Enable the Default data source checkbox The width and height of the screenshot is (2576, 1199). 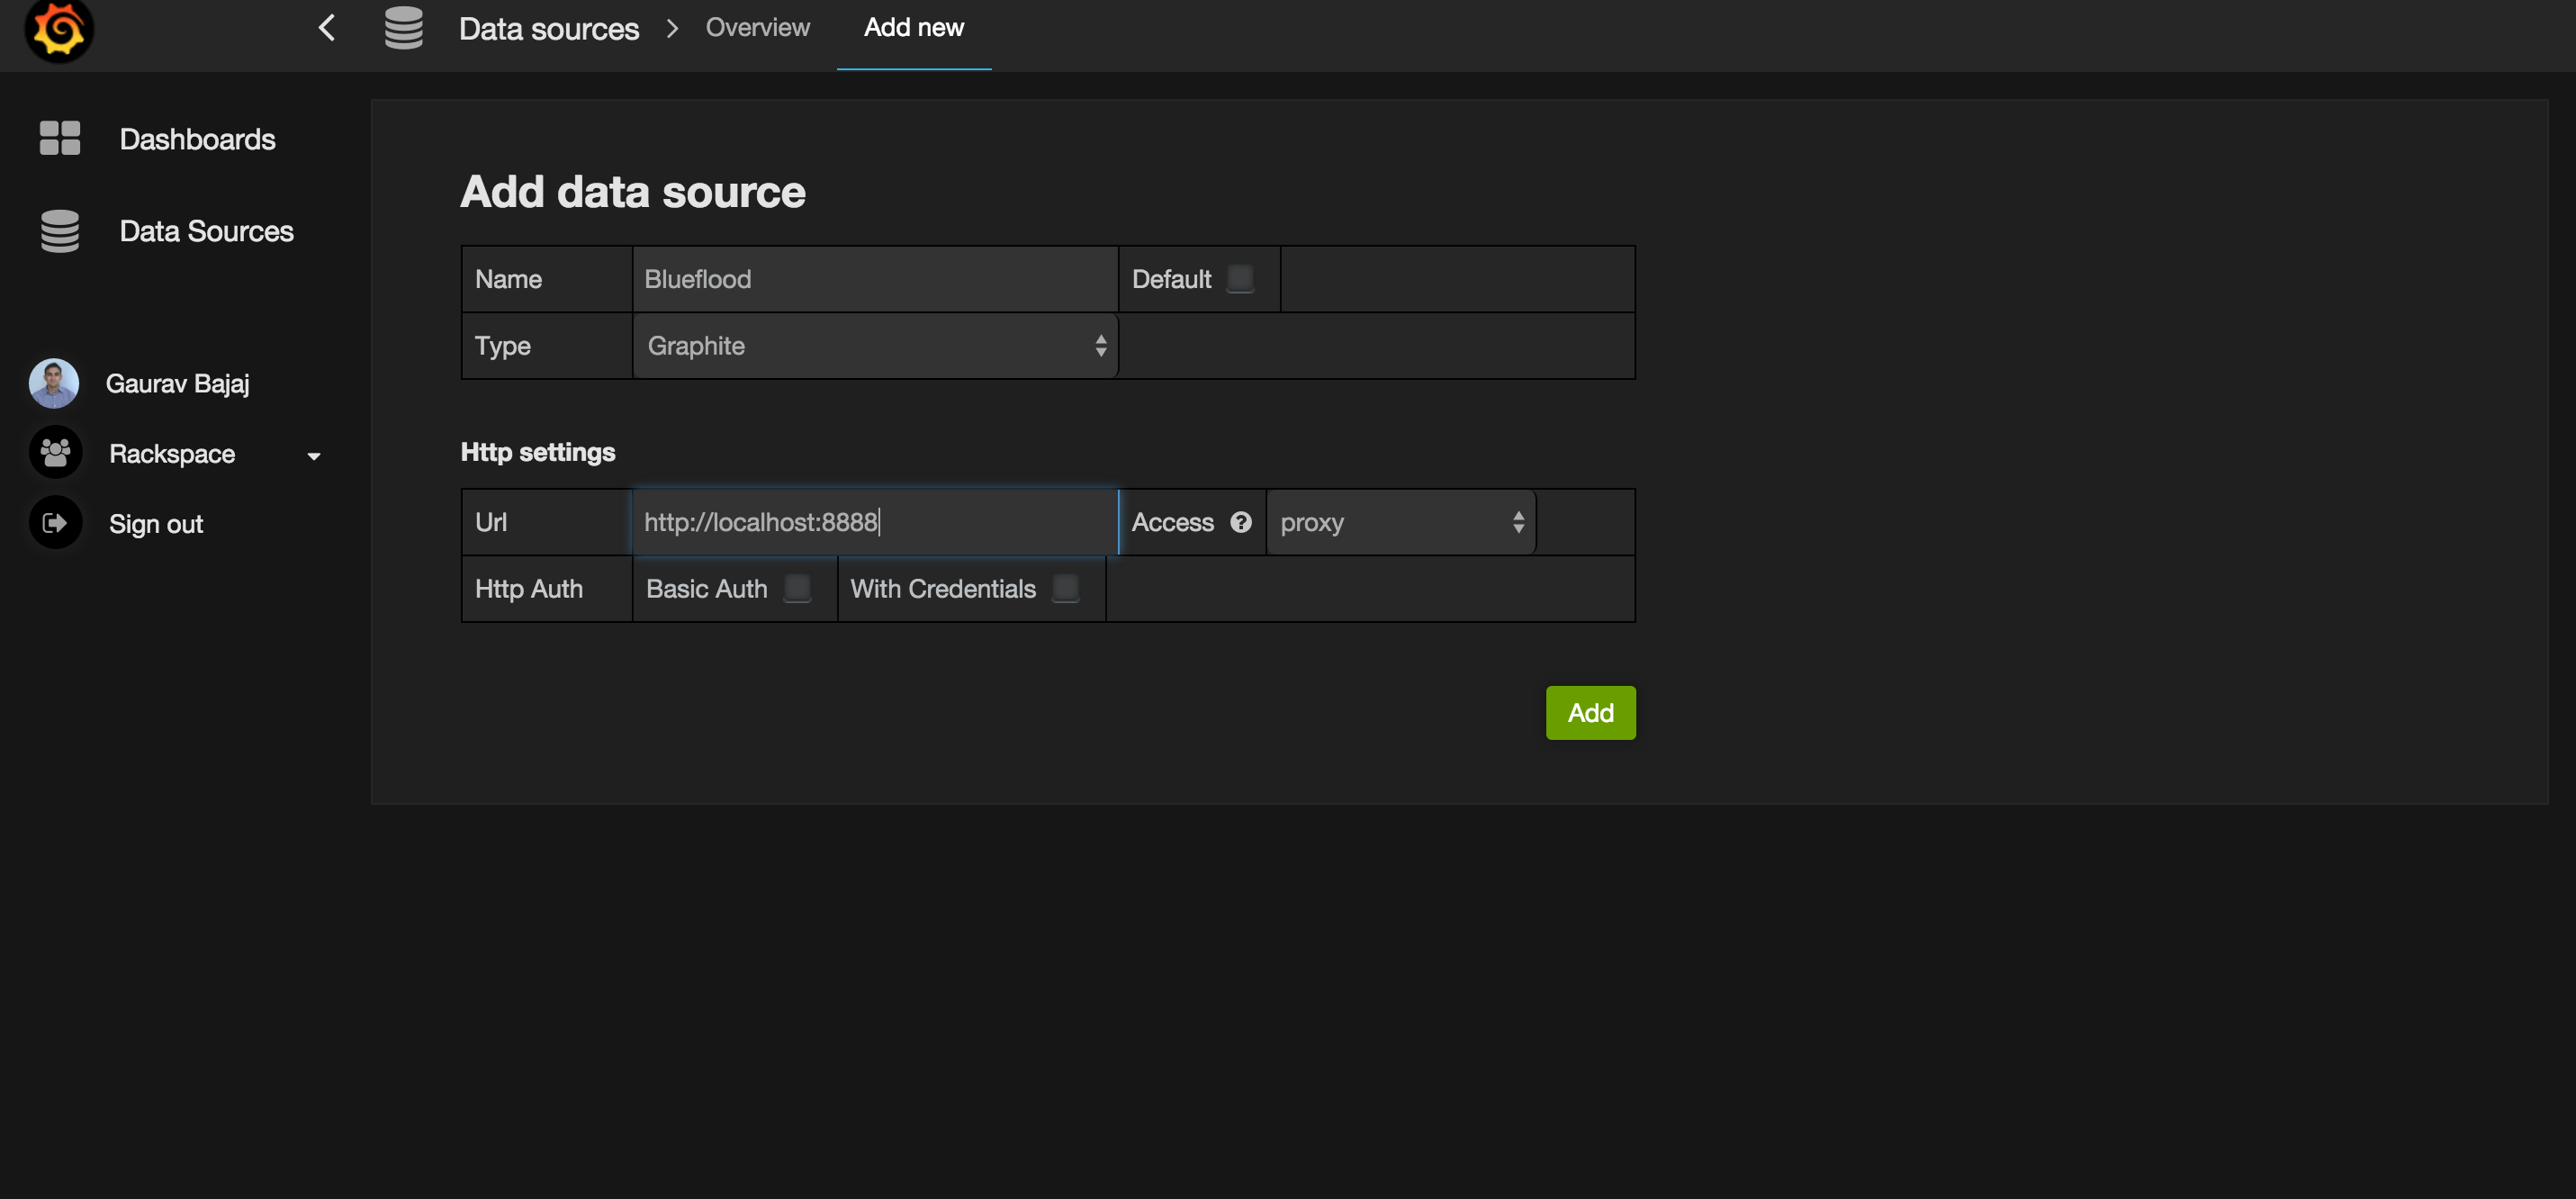[x=1239, y=278]
